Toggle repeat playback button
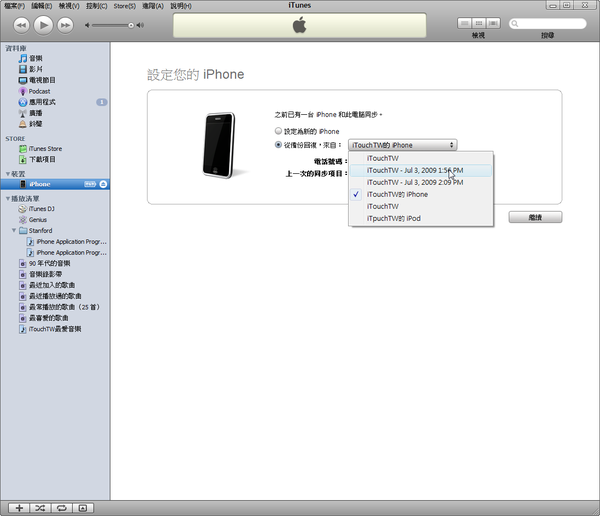The width and height of the screenshot is (600, 516). pos(62,508)
